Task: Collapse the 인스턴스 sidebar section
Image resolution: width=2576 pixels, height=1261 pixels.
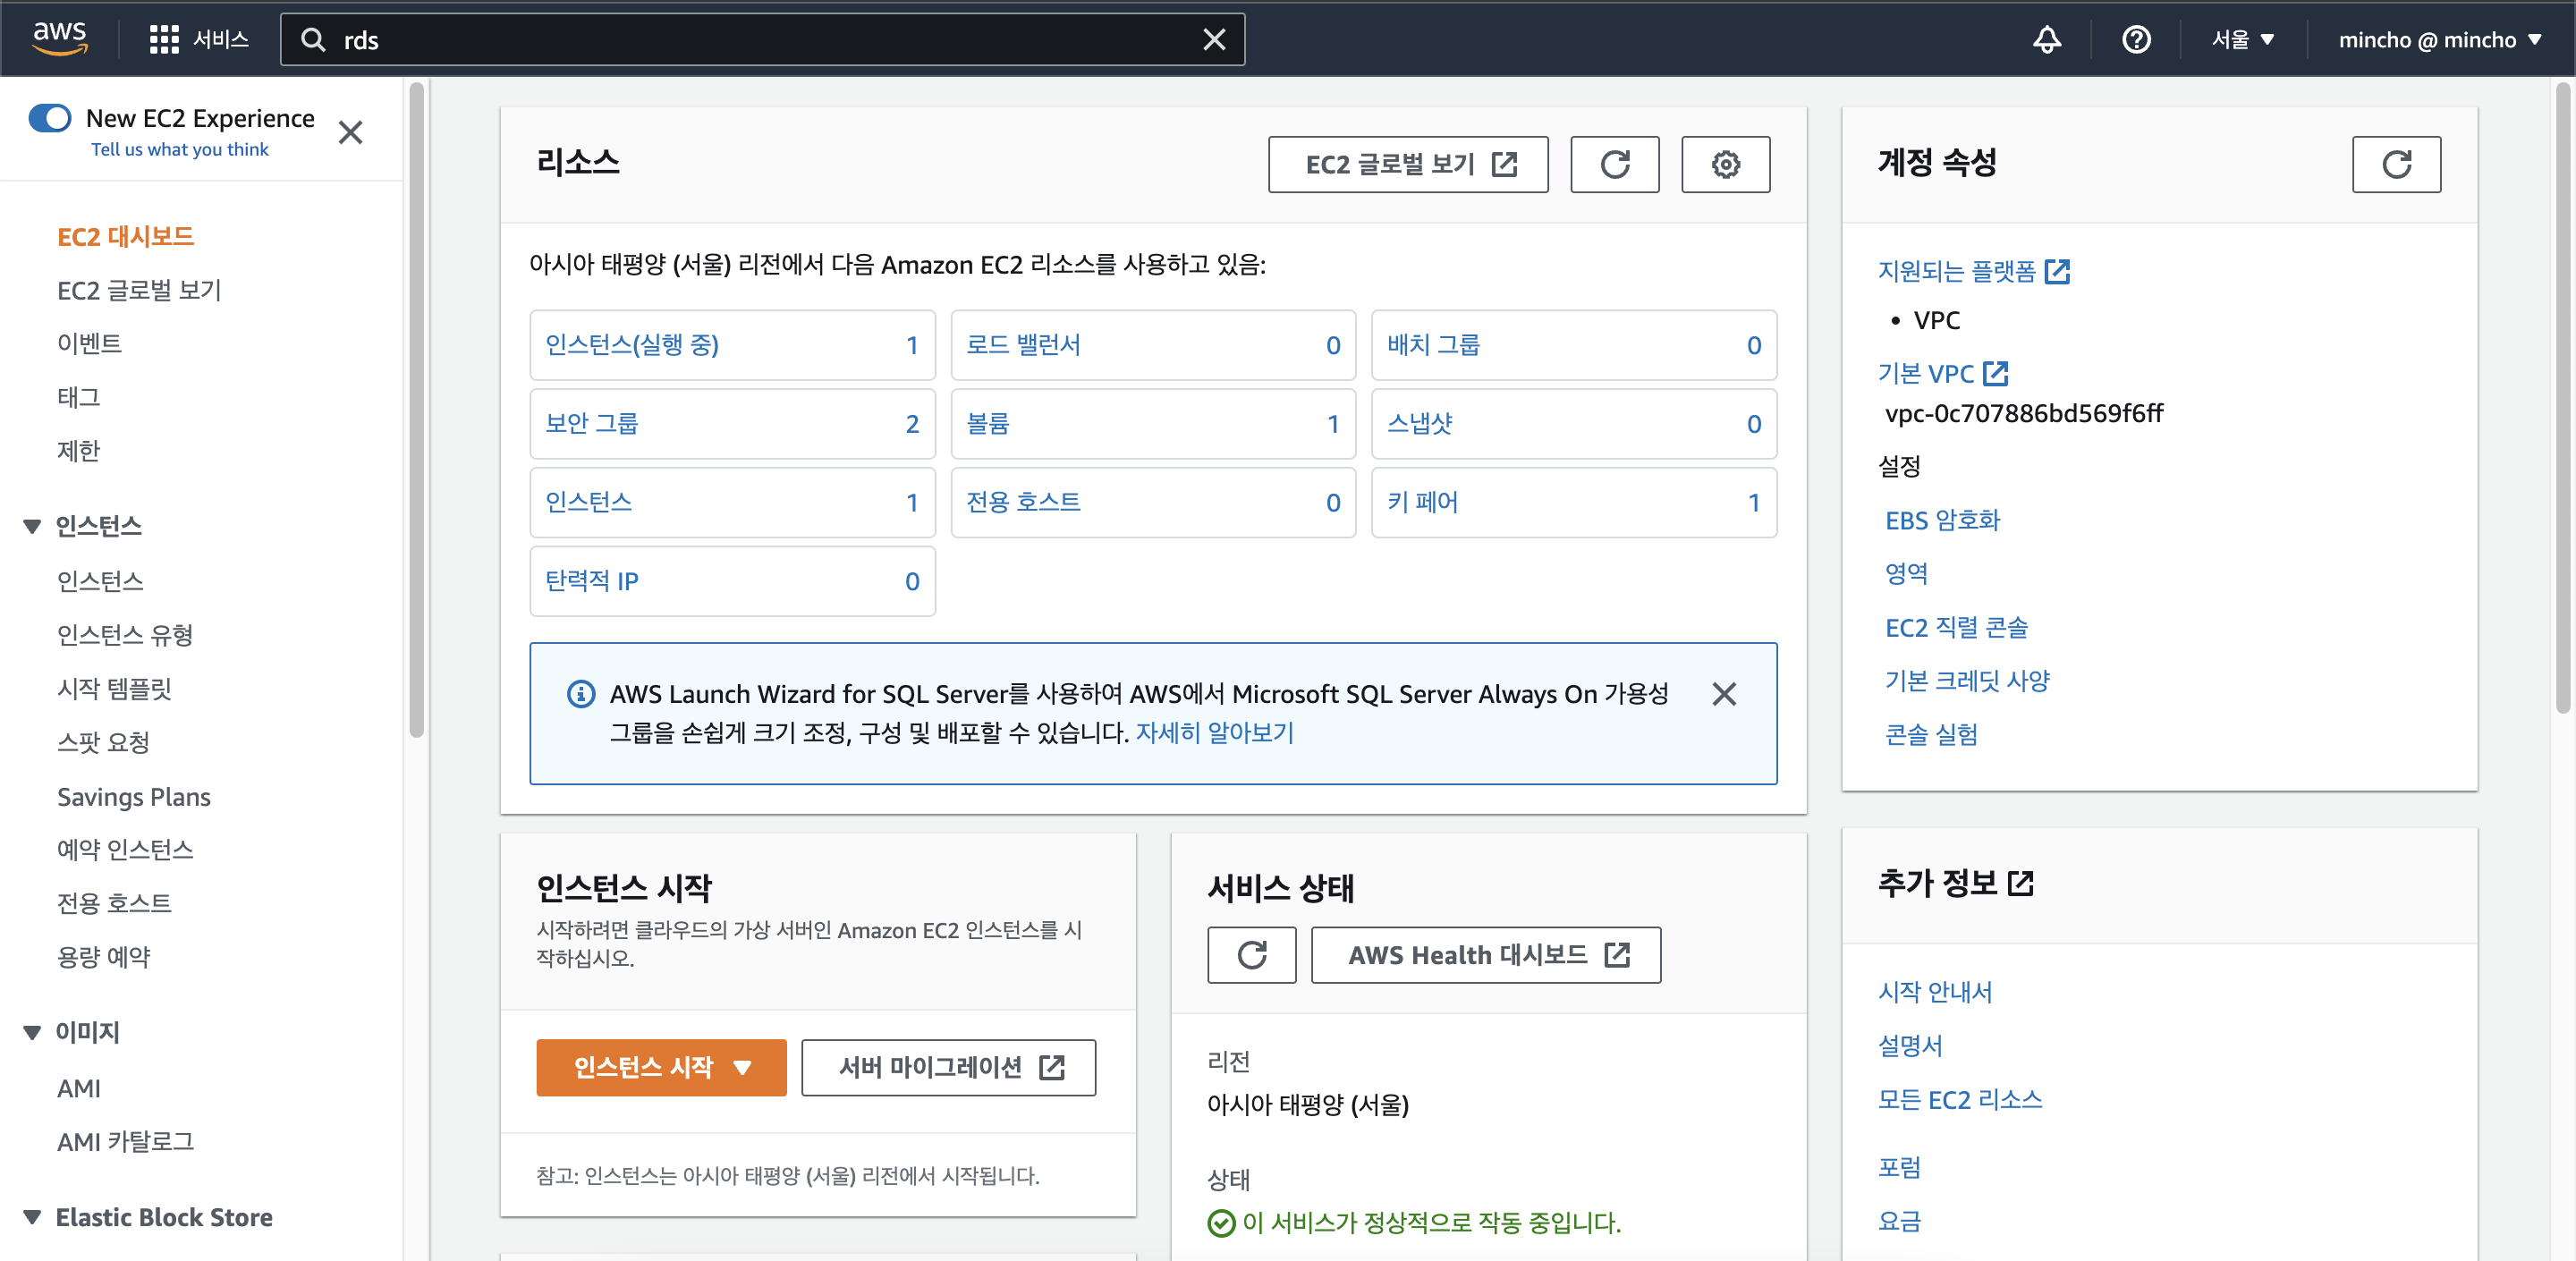Action: [x=32, y=526]
